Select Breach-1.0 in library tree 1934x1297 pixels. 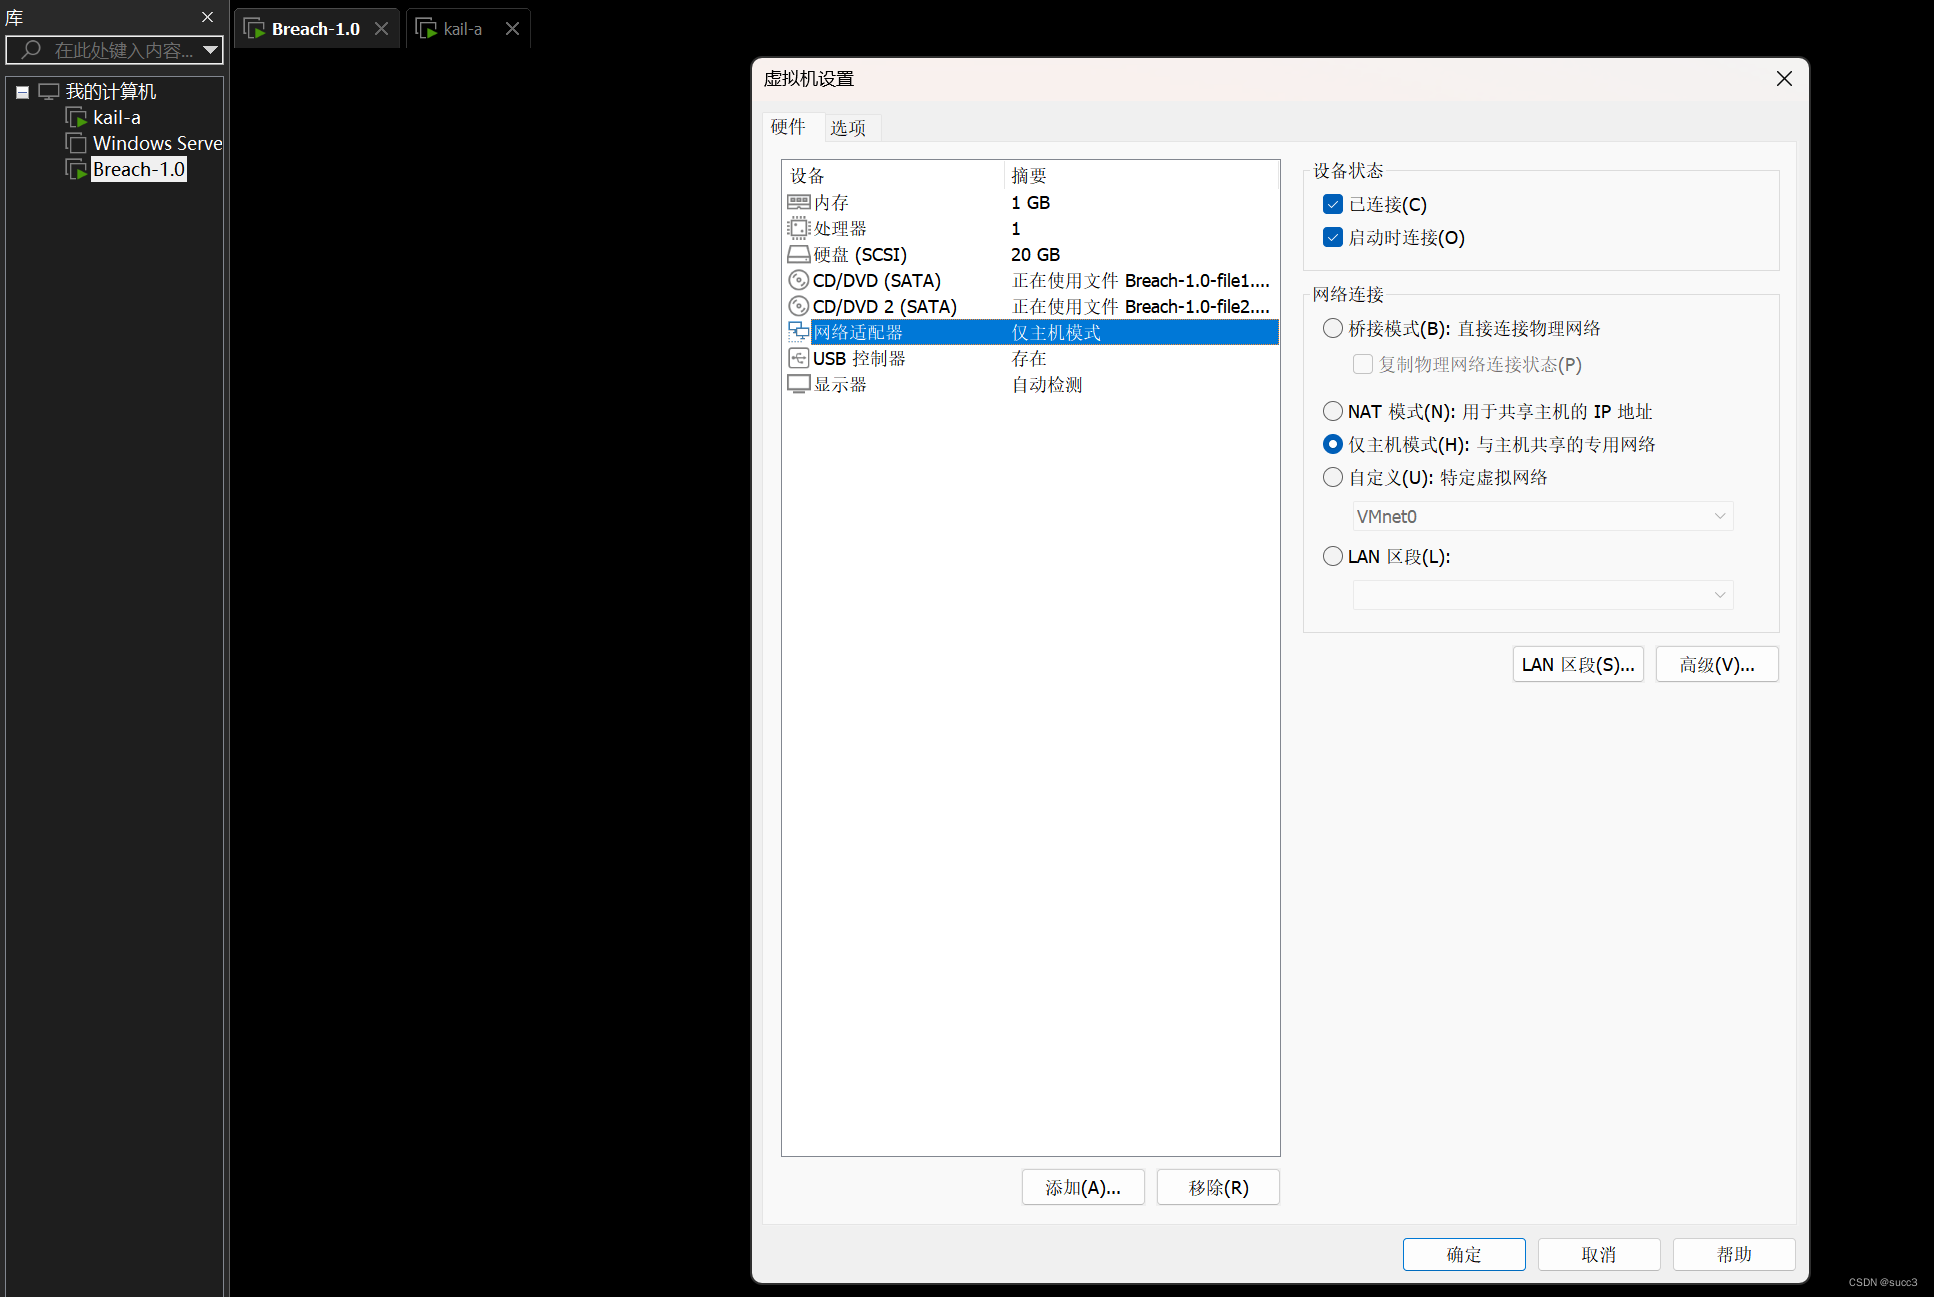tap(139, 170)
